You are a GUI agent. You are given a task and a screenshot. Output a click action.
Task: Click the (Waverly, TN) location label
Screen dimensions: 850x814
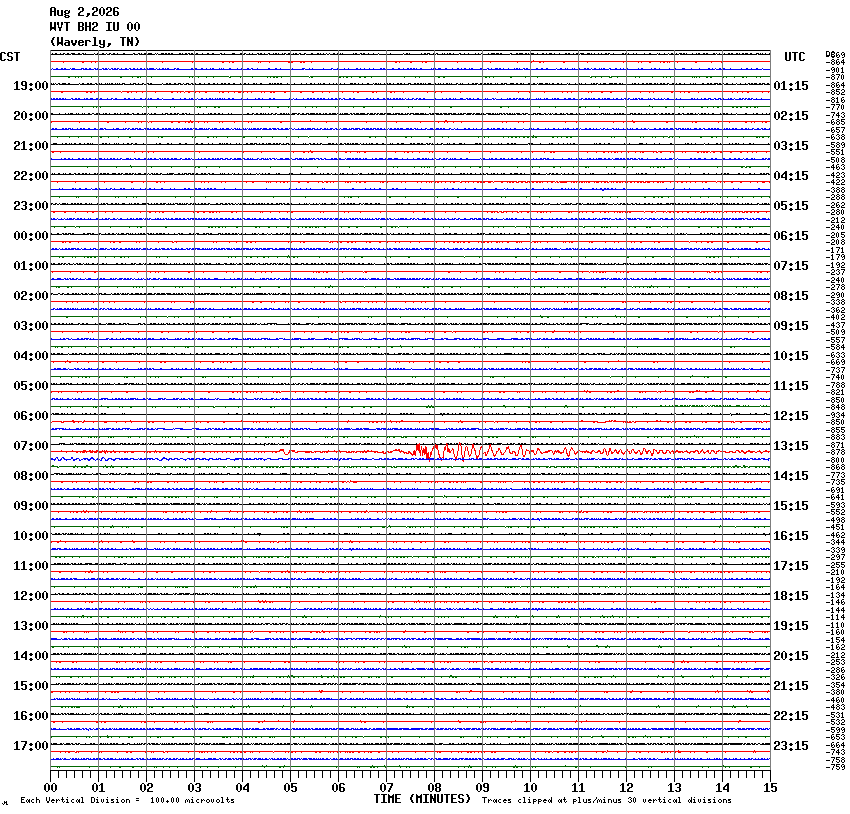click(x=95, y=42)
